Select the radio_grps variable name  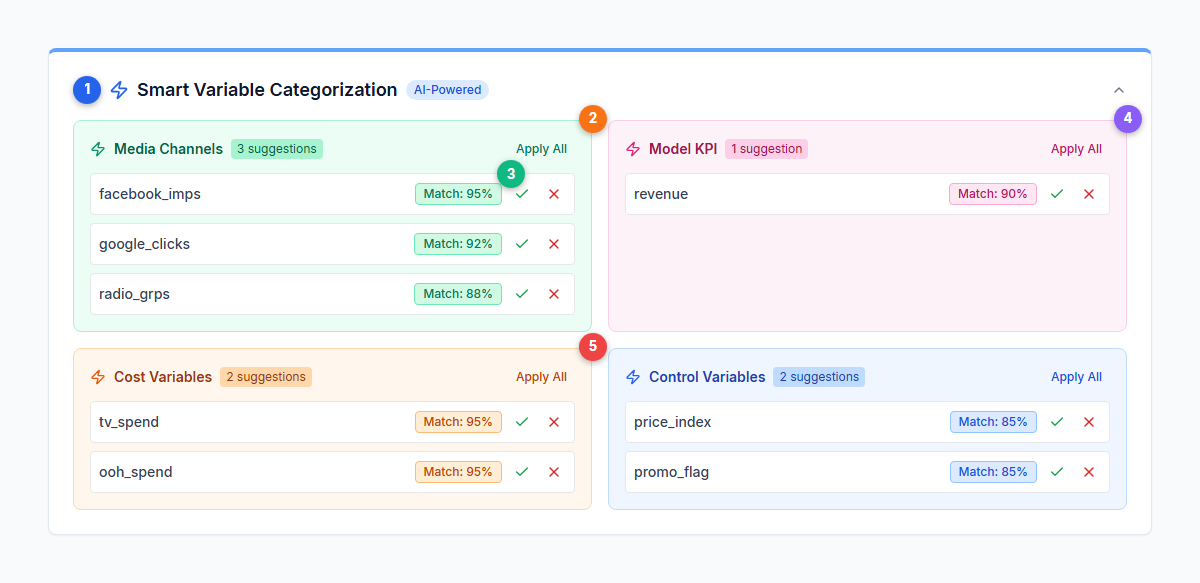tap(135, 294)
